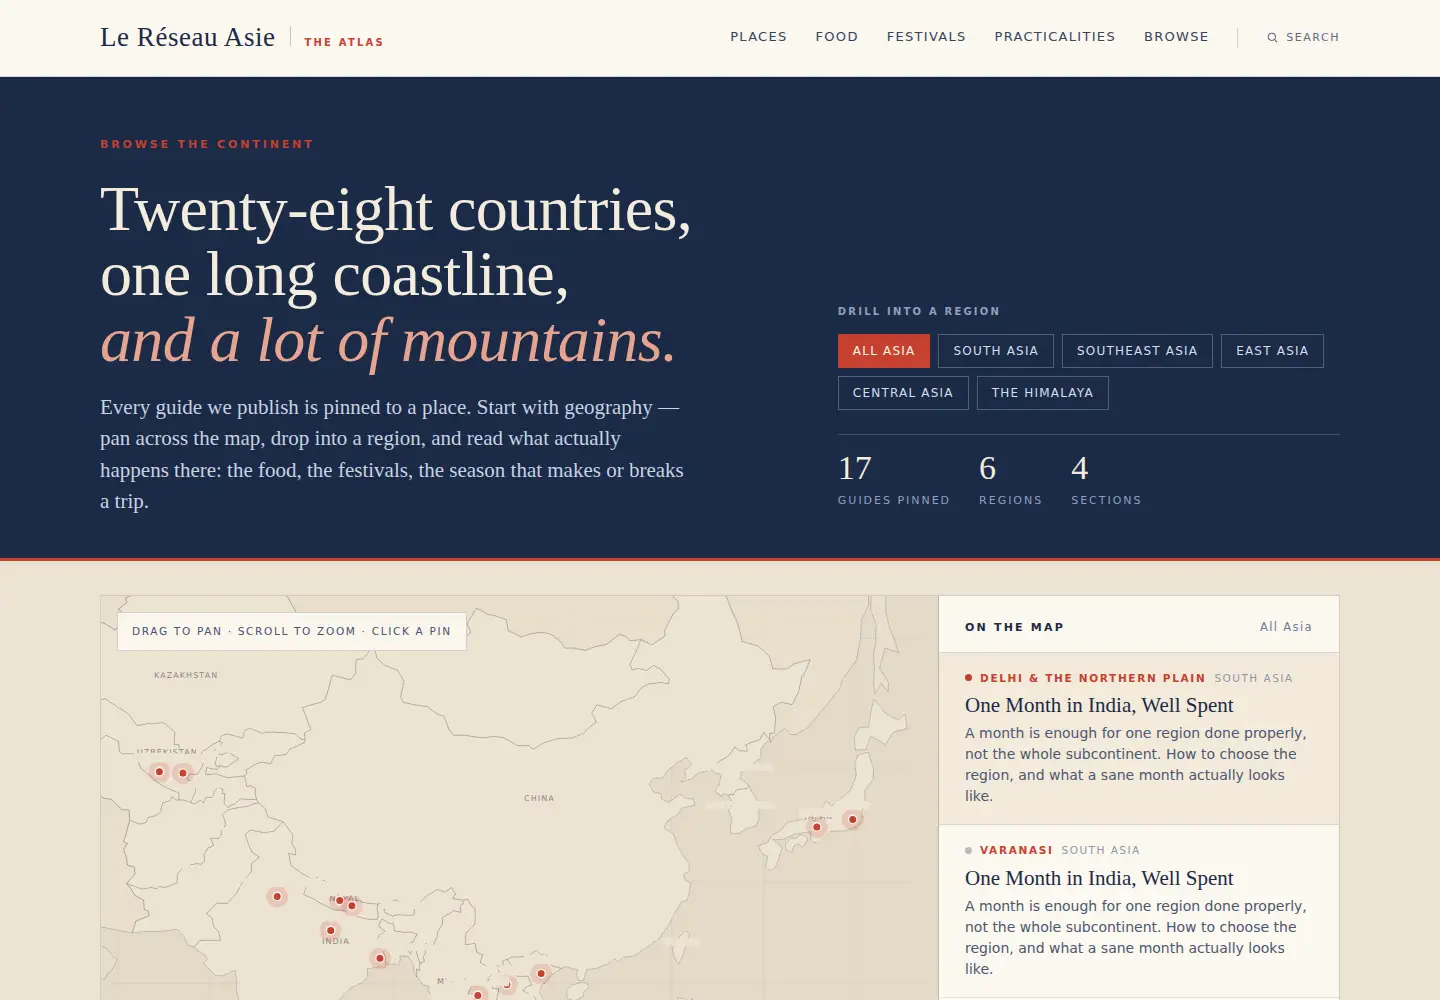Choose the Central Asia filter
The height and width of the screenshot is (1000, 1440).
click(x=903, y=393)
